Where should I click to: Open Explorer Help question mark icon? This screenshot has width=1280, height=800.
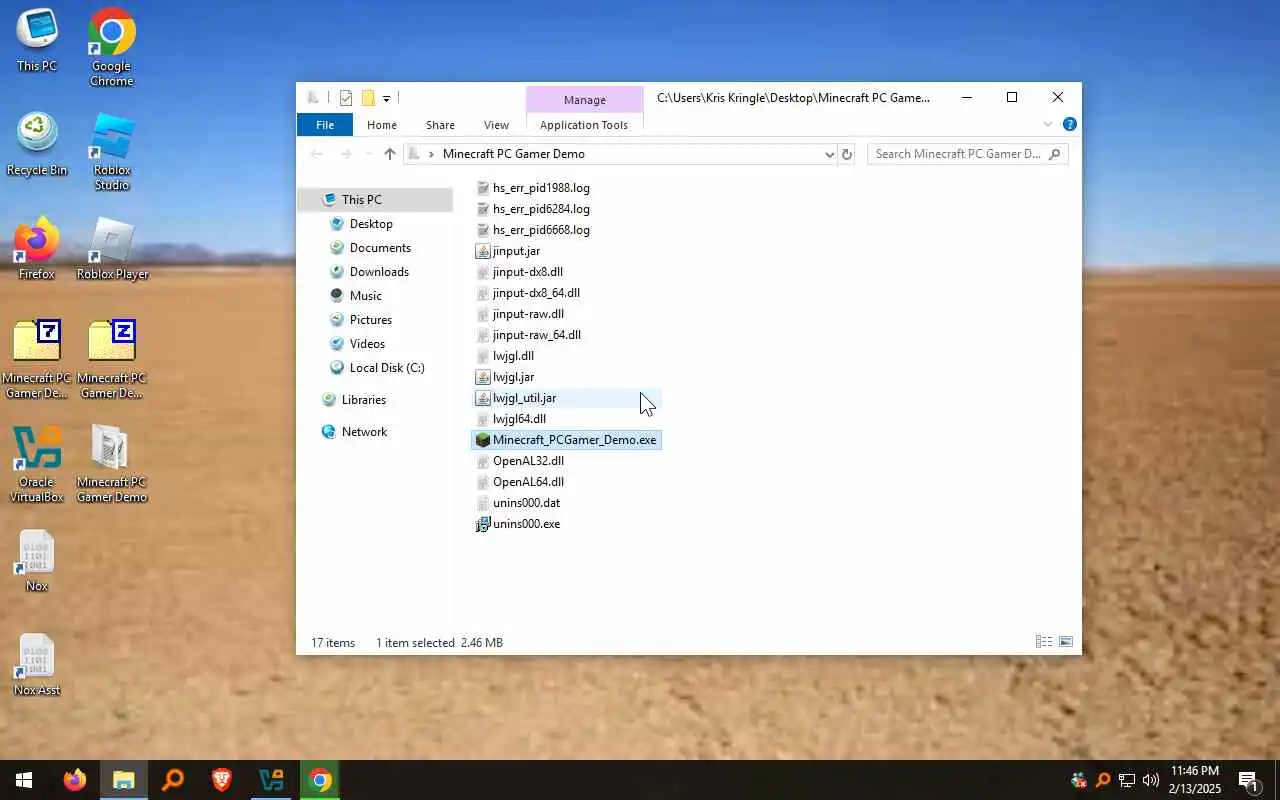[1069, 125]
